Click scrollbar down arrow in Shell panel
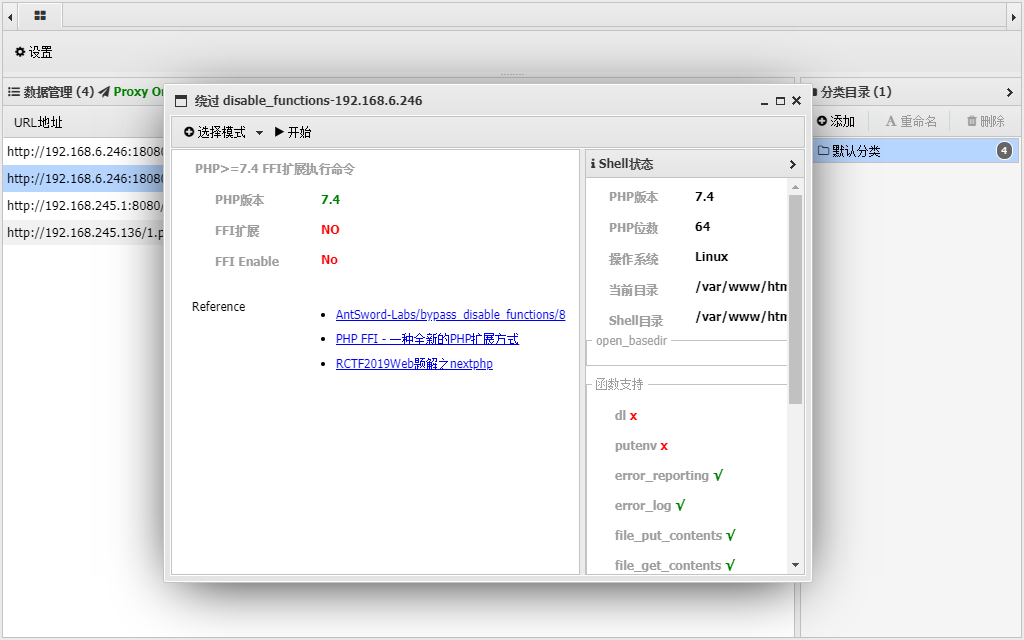 tap(796, 565)
